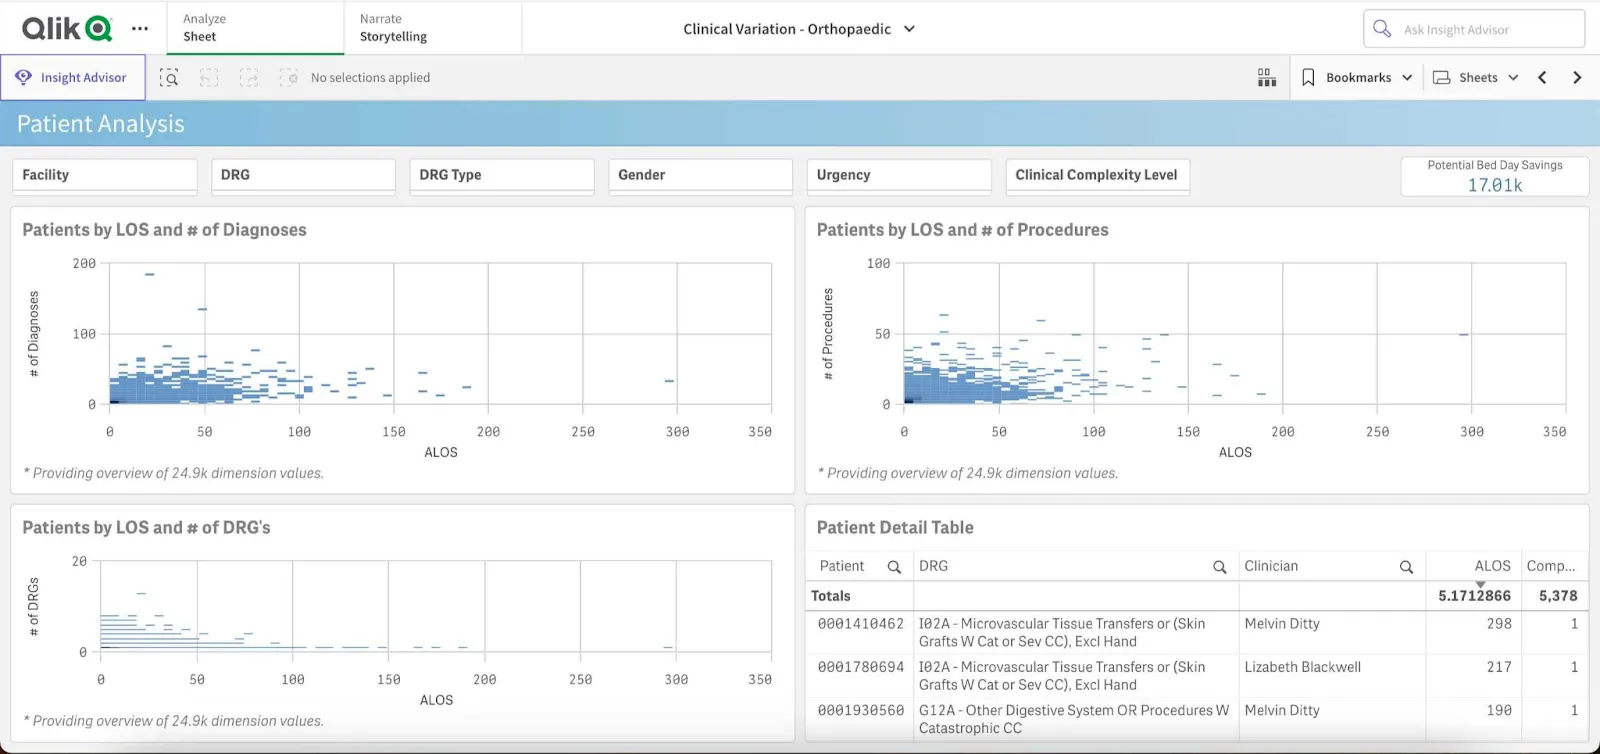This screenshot has height=754, width=1600.
Task: Select patient 0001780694 cell
Action: [860, 667]
